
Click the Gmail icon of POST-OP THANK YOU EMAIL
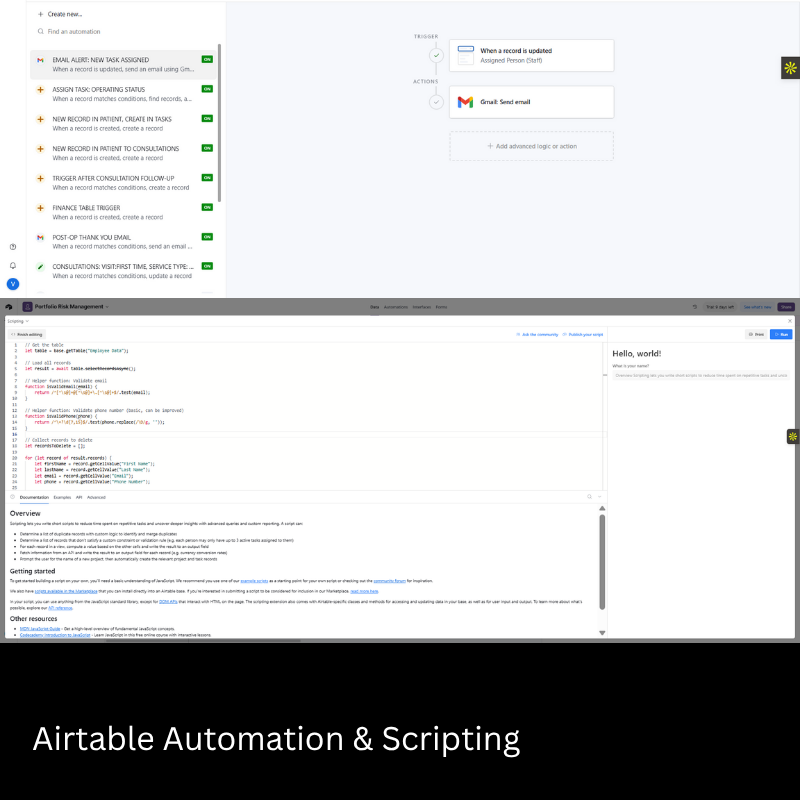click(x=40, y=238)
